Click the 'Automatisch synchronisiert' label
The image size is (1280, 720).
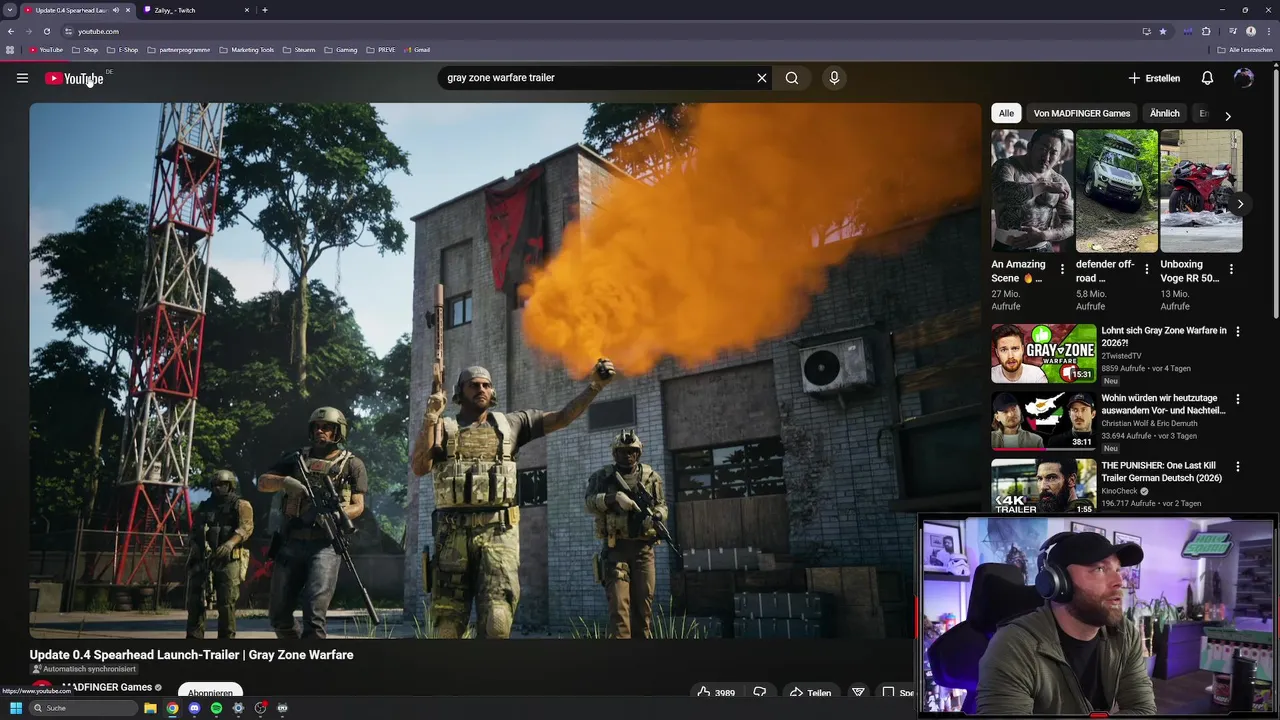[x=84, y=669]
